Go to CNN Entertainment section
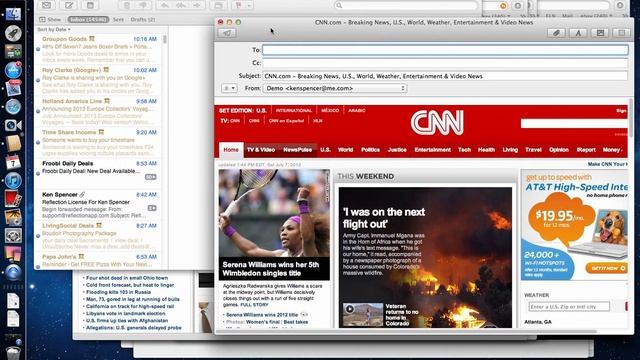 [433, 150]
